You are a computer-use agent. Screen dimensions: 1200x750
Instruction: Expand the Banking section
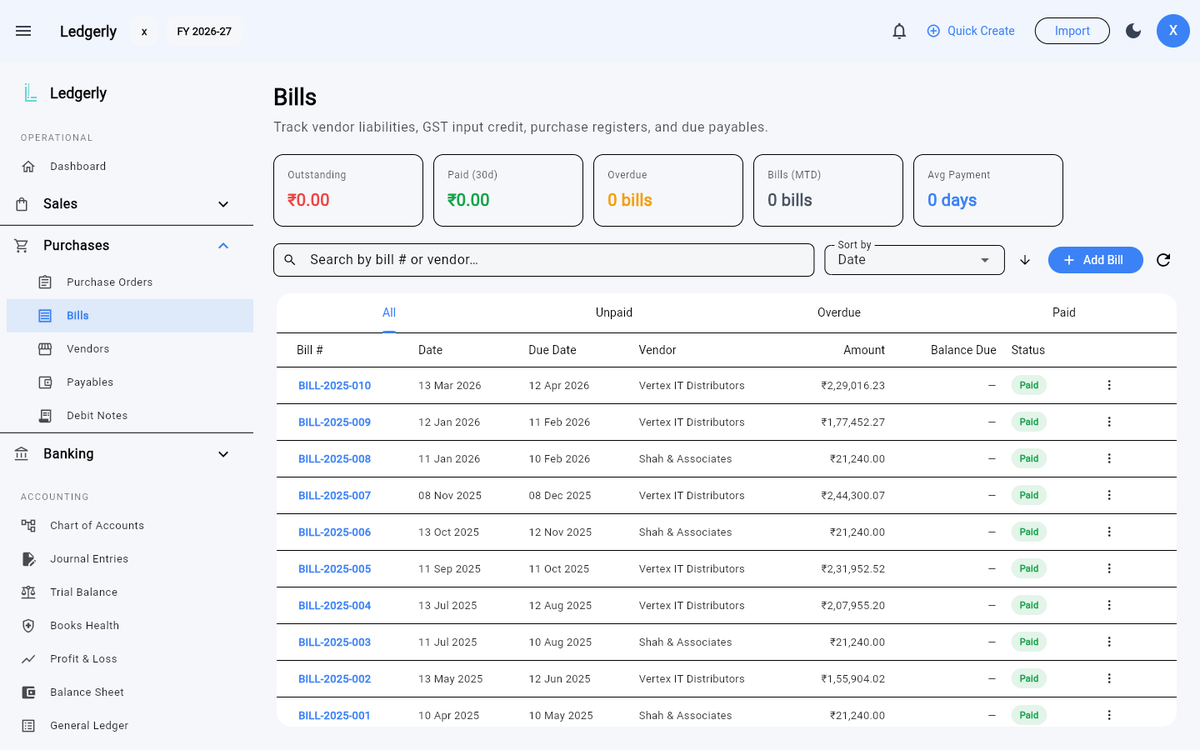(127, 454)
